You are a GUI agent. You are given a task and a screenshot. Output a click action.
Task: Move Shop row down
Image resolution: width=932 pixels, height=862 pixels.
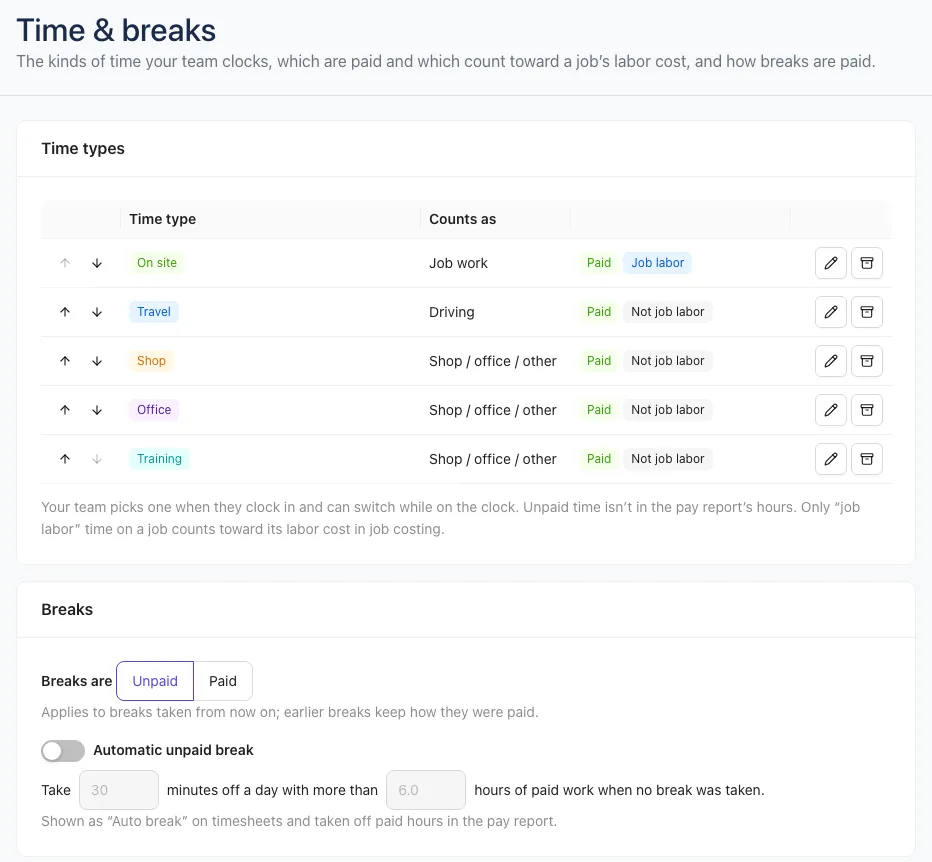click(x=97, y=361)
